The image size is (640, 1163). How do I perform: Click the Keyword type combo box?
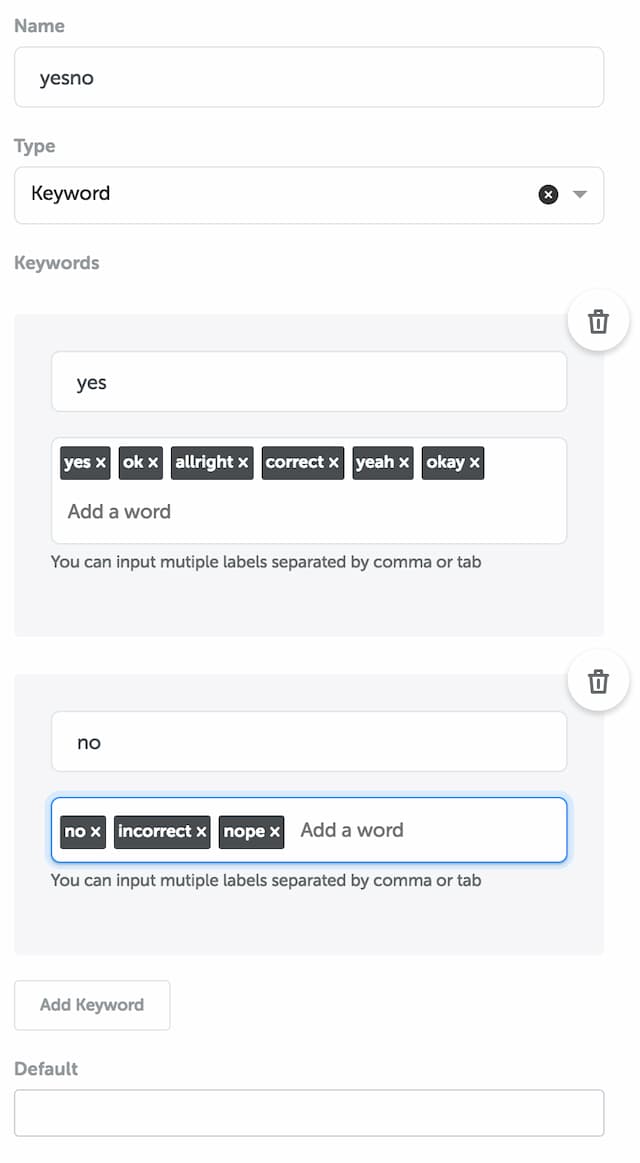click(x=309, y=195)
